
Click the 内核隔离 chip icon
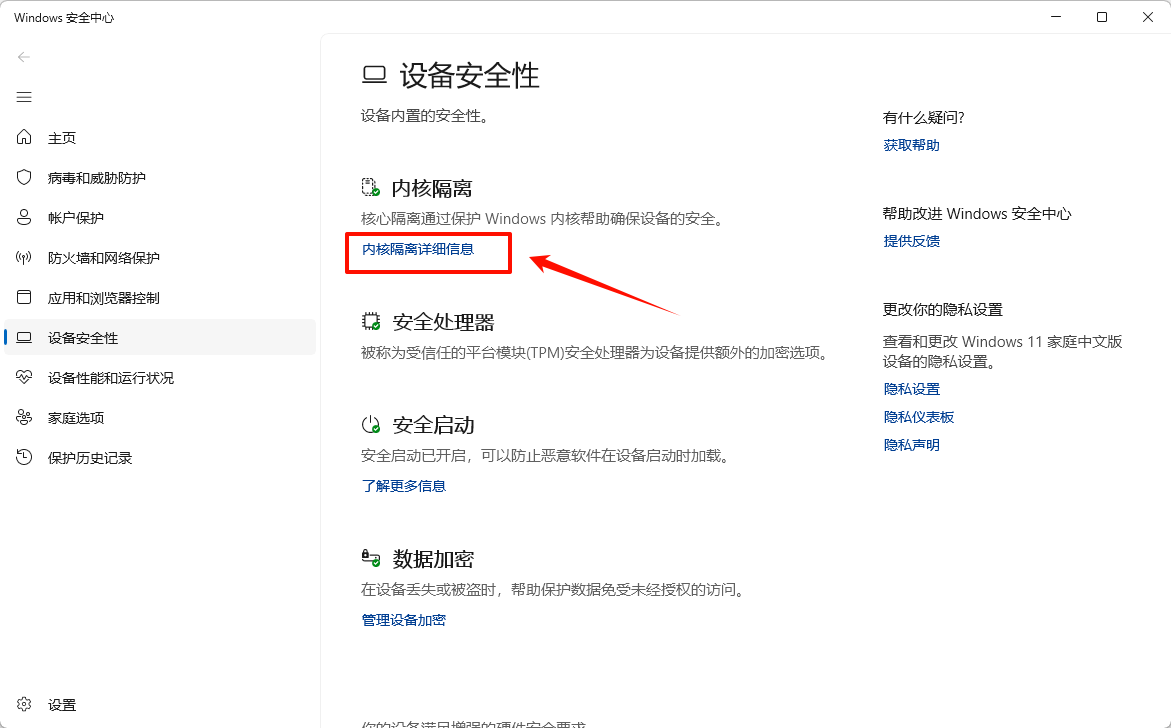pos(371,187)
